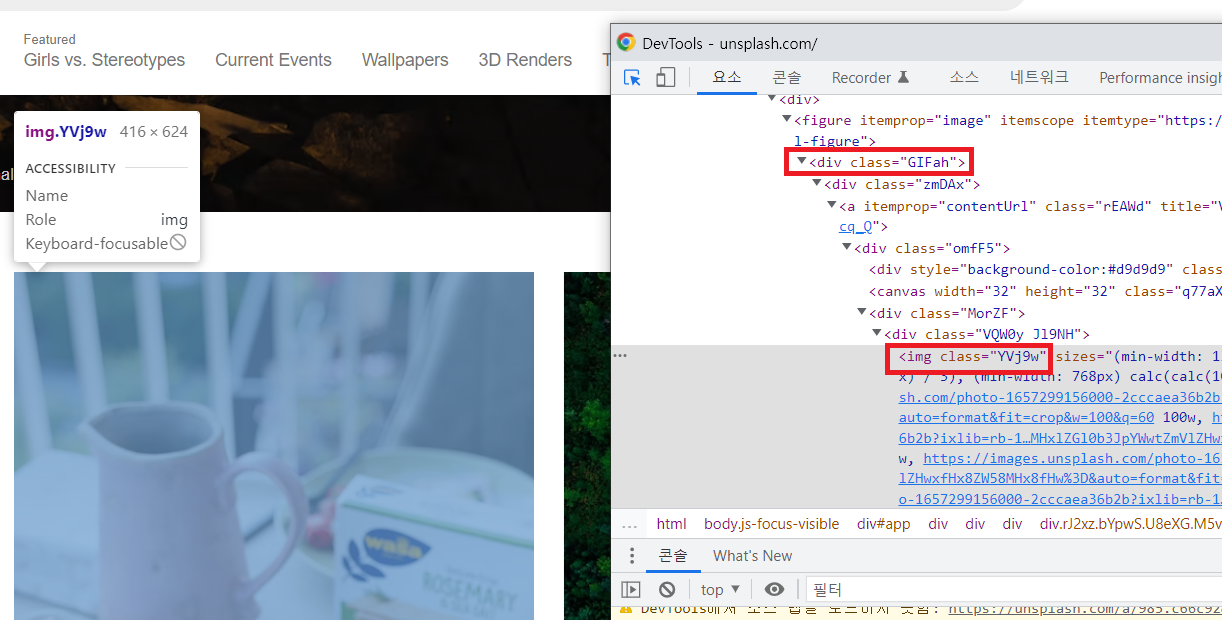Create live expression with eye icon
Viewport: 1222px width, 620px height.
[x=775, y=590]
